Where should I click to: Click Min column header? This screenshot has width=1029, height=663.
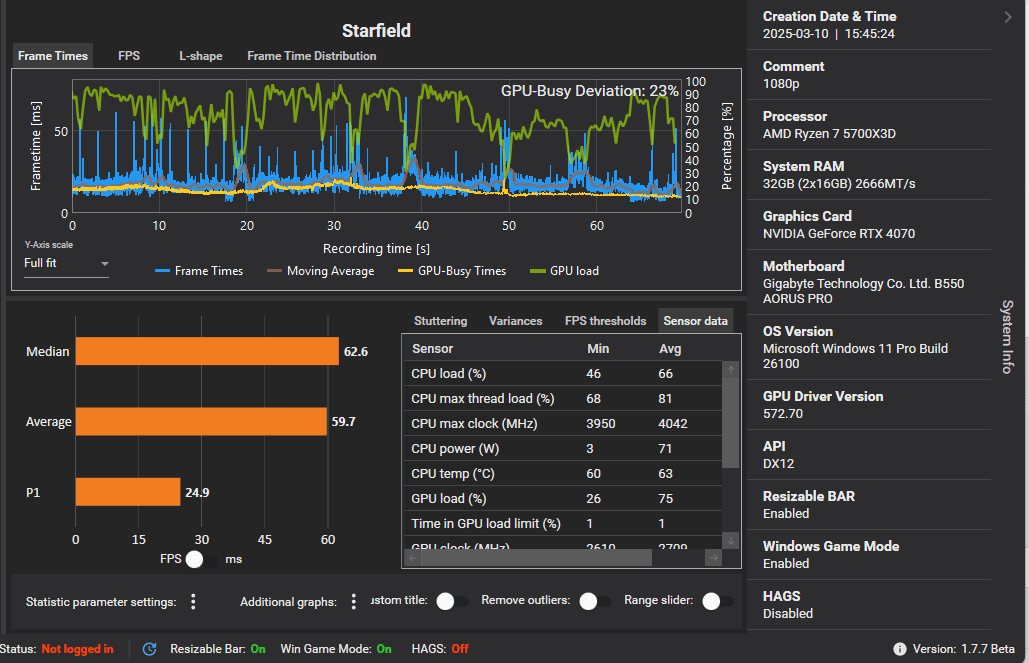point(598,349)
